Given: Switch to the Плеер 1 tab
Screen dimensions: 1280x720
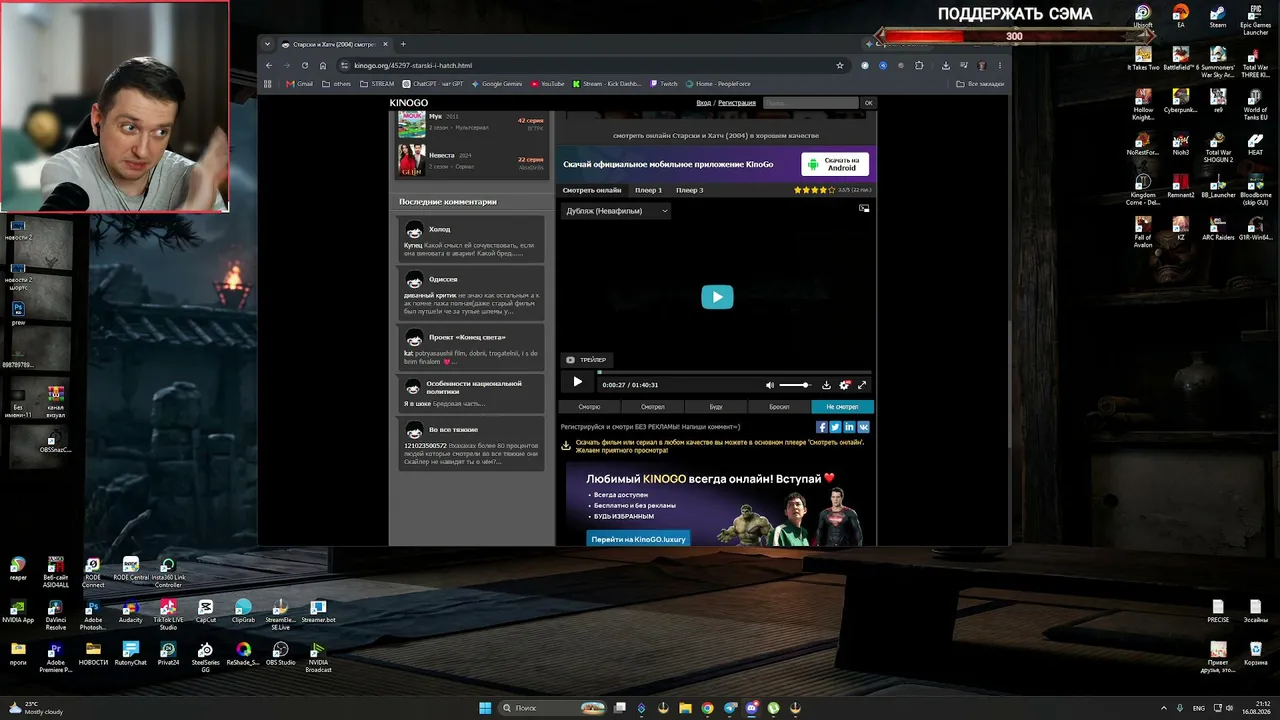Looking at the screenshot, I should [x=648, y=190].
